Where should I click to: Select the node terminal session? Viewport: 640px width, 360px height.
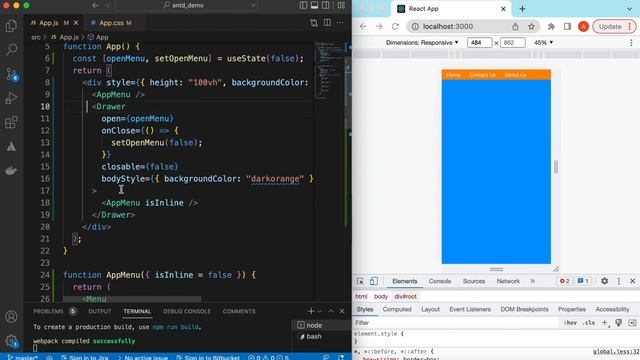[322, 325]
